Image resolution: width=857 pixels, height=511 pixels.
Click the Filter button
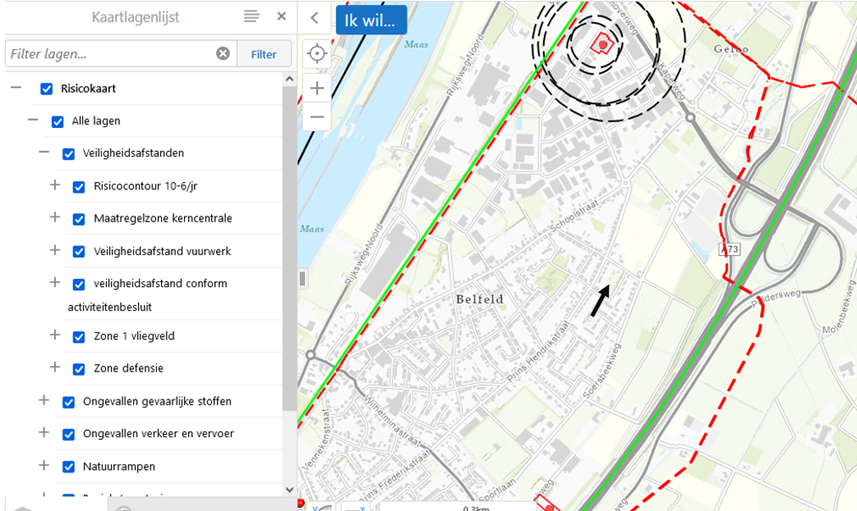264,54
